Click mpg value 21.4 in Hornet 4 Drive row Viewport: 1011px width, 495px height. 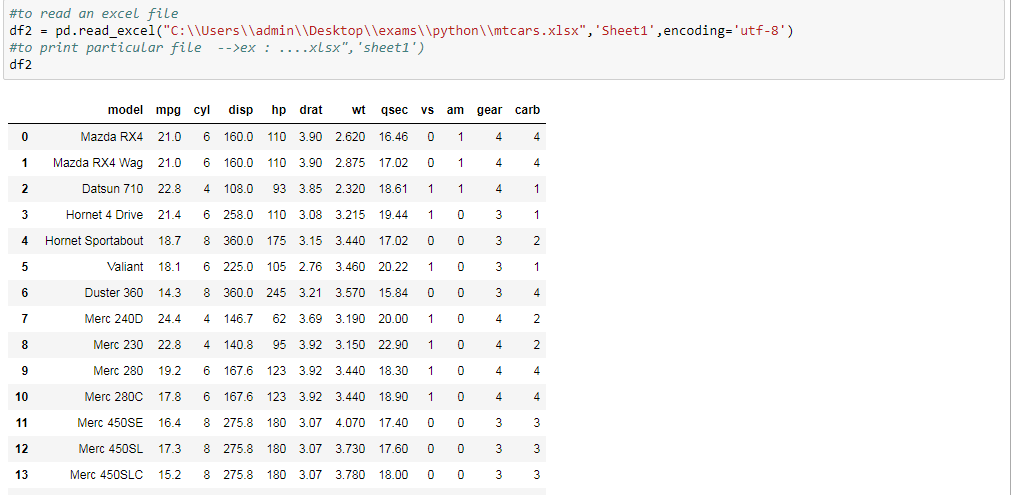(170, 215)
